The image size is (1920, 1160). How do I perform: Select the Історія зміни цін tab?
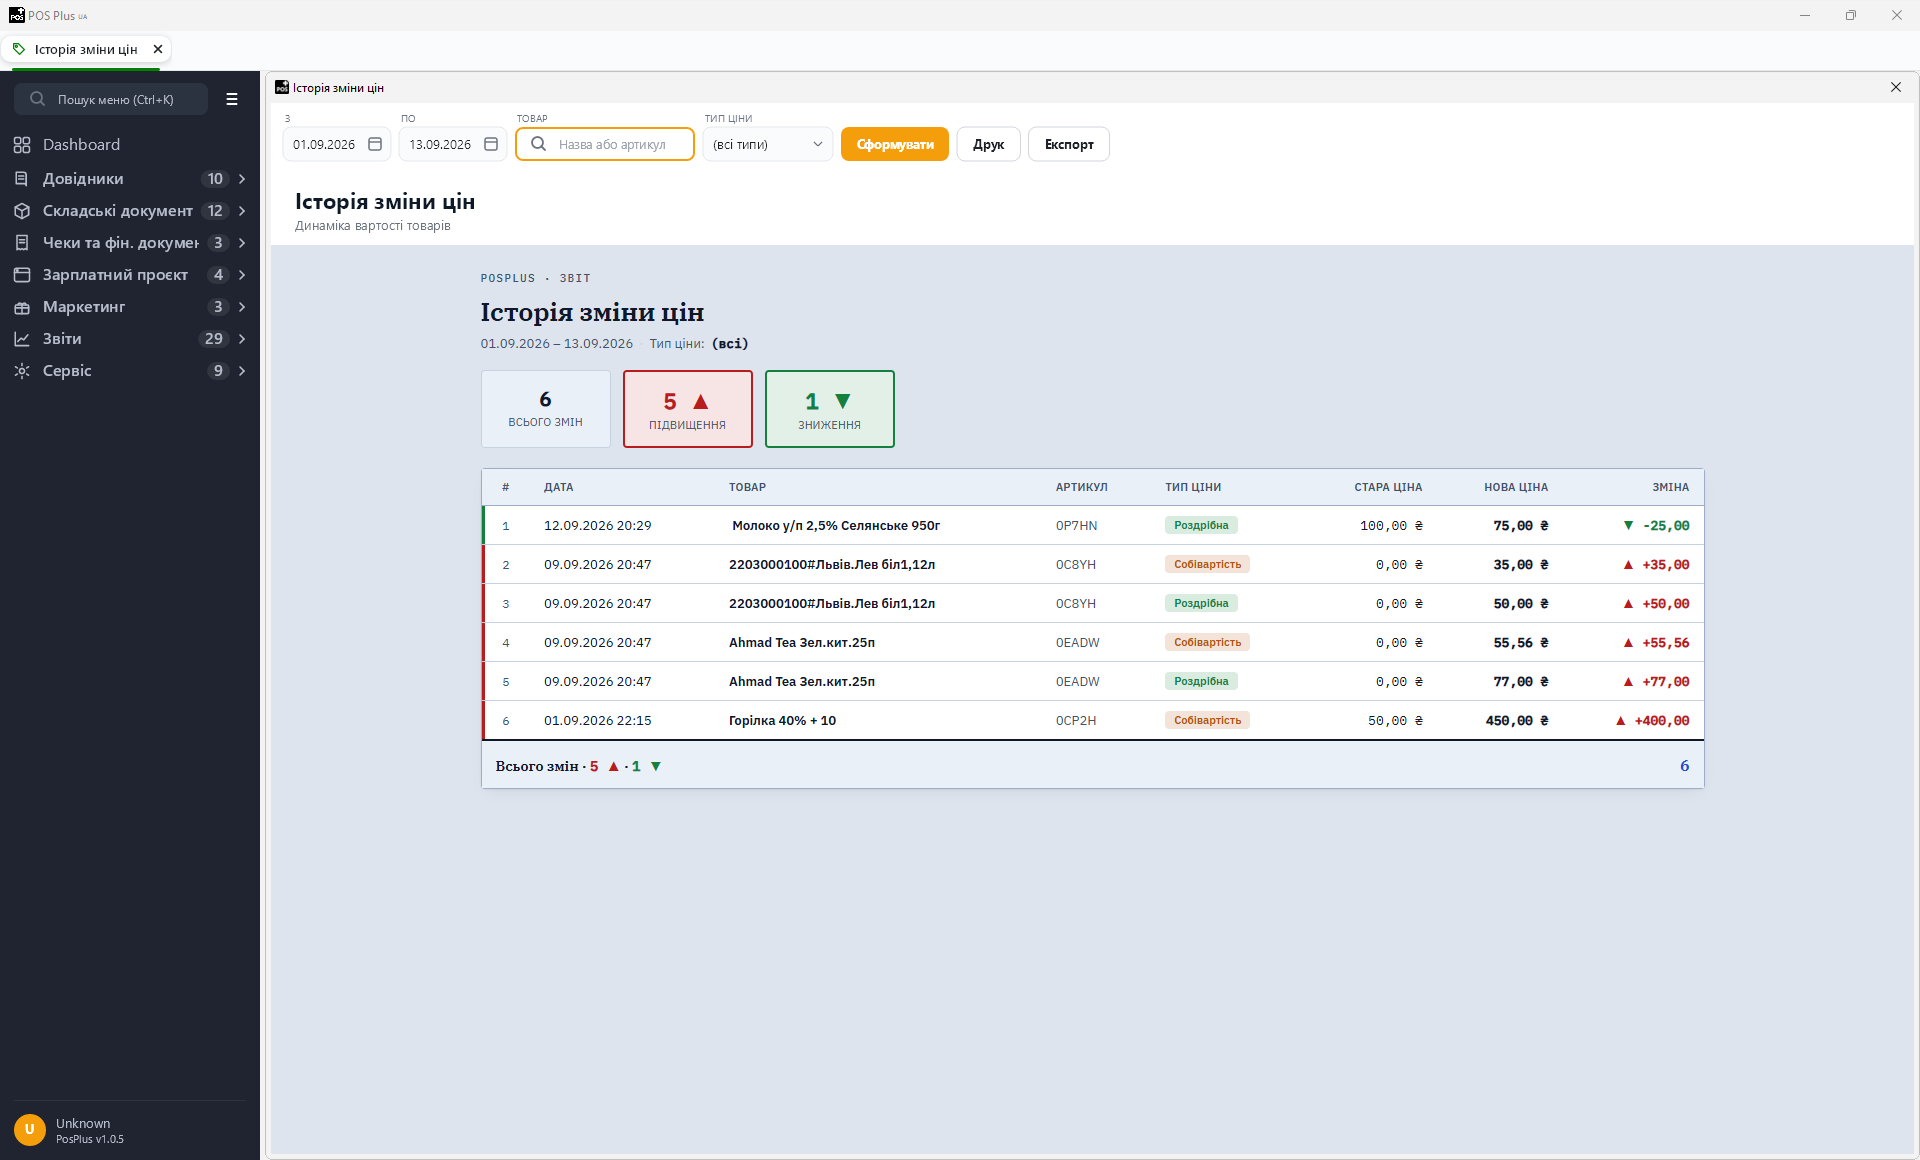click(x=86, y=49)
